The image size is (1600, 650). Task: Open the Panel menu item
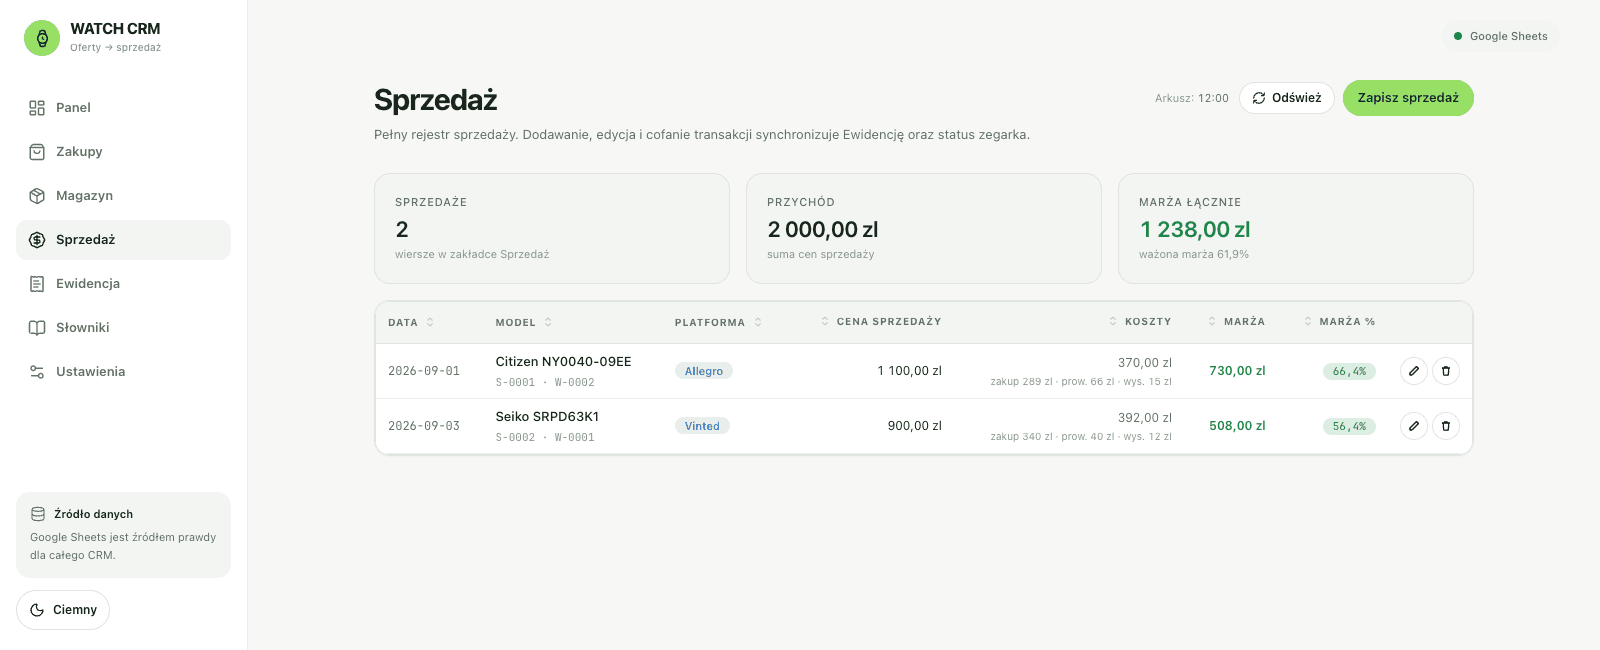point(123,108)
